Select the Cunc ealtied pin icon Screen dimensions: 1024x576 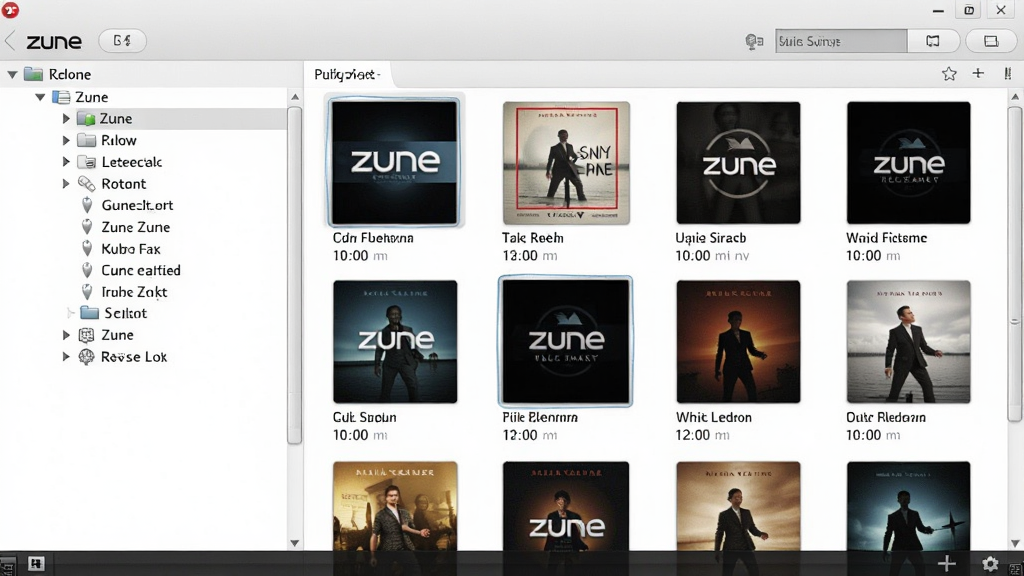(87, 270)
